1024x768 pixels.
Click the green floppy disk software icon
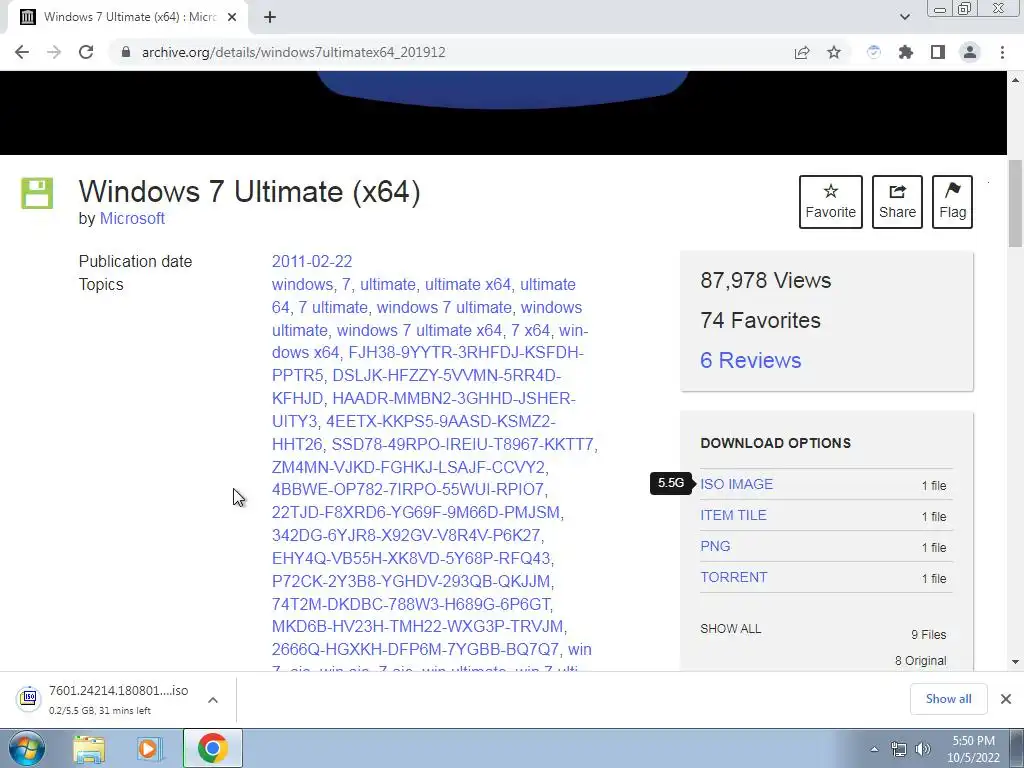(37, 193)
